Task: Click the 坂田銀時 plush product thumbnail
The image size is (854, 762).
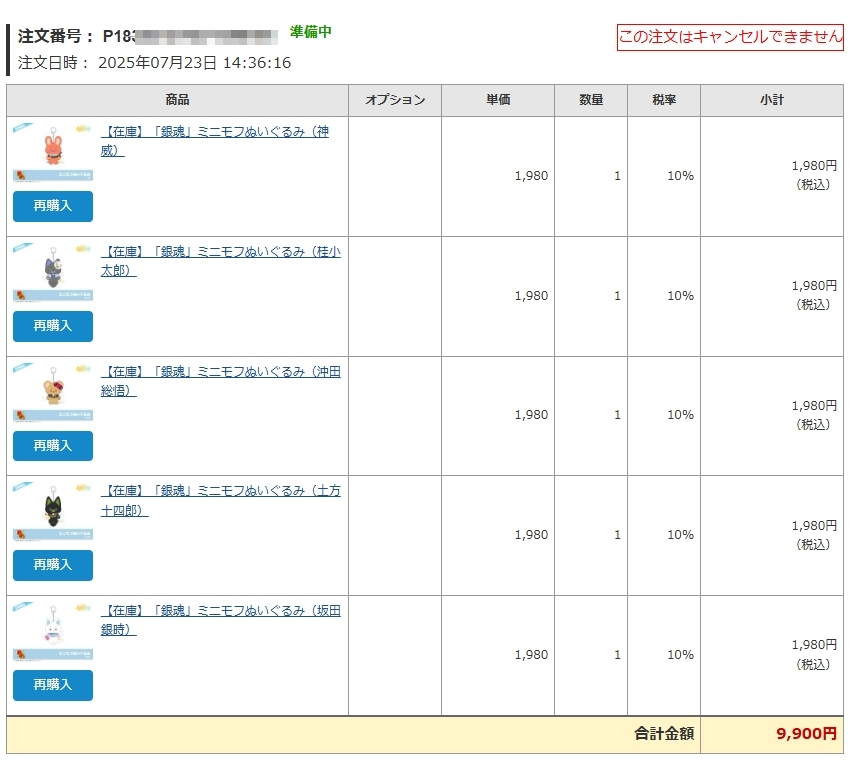Action: 53,631
